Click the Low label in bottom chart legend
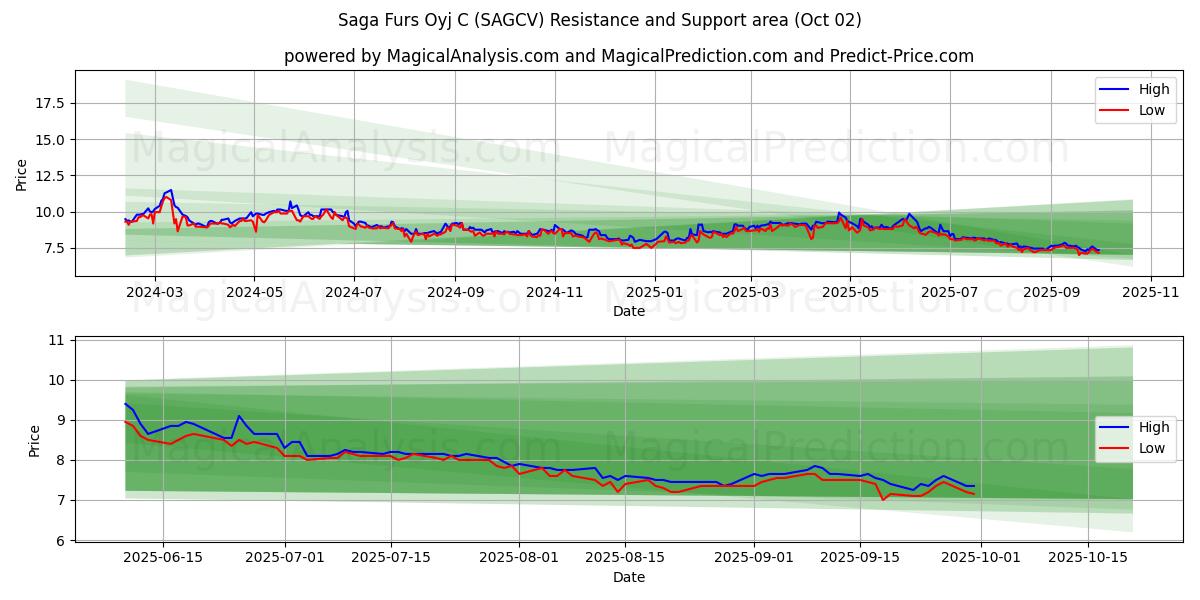 tap(1152, 448)
